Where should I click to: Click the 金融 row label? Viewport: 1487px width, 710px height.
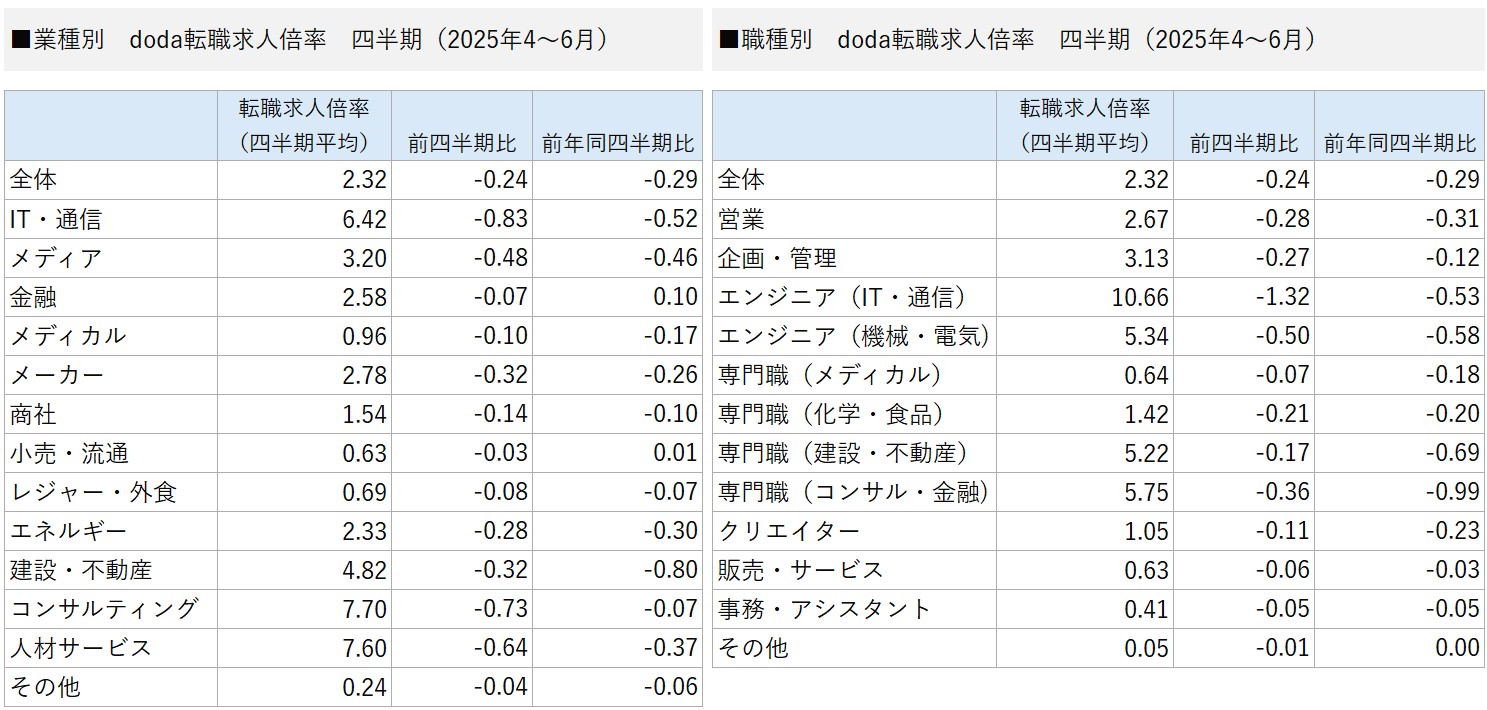point(33,297)
